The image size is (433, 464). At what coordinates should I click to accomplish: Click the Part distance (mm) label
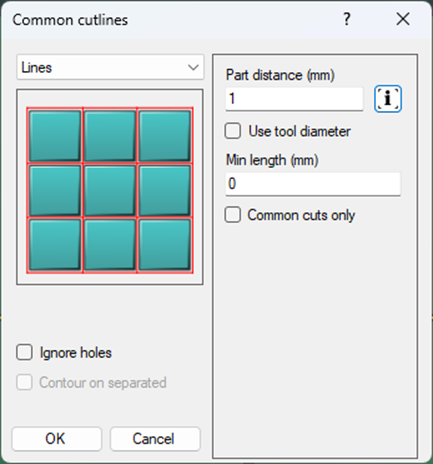[280, 75]
